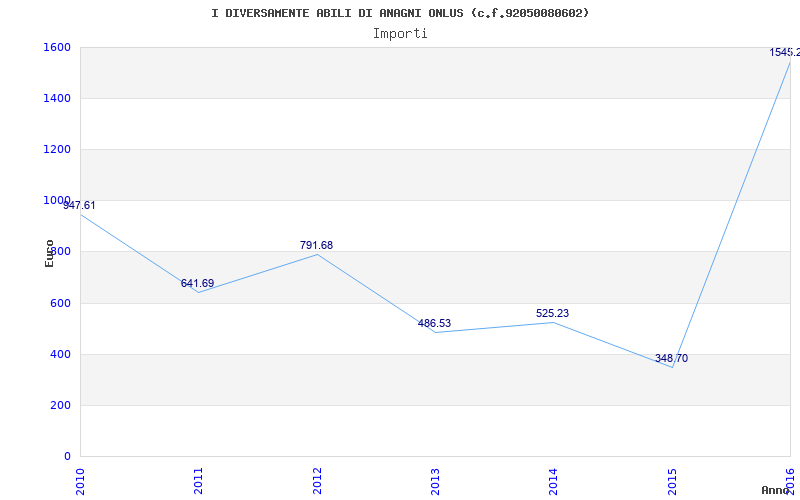Click the Importi subtitle

click(400, 33)
